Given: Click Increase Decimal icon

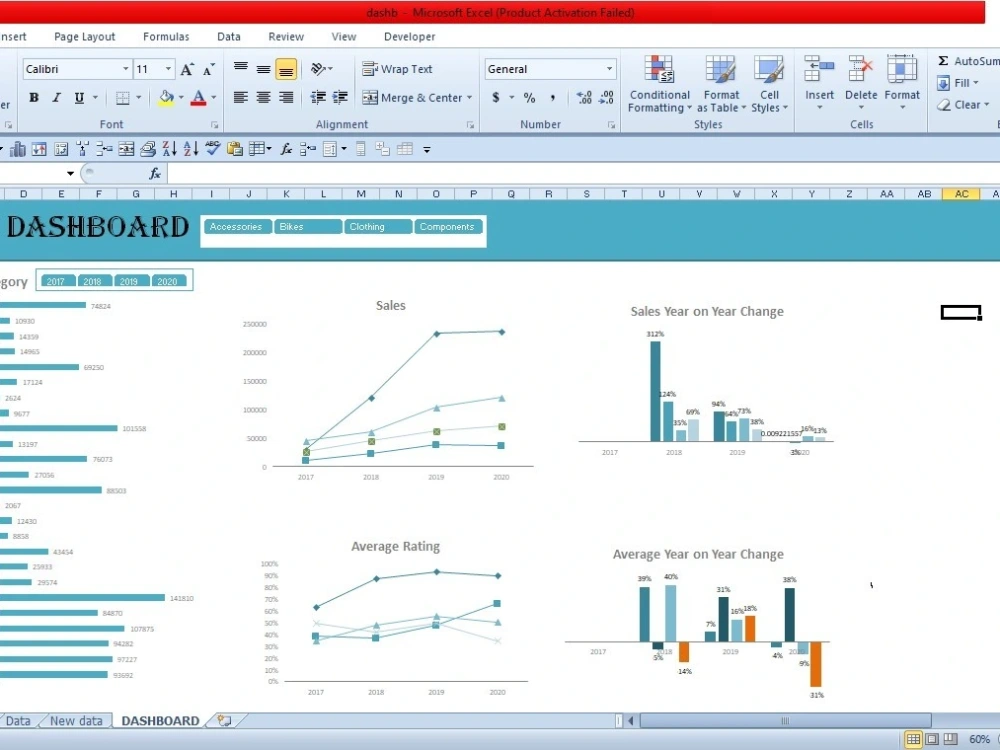Looking at the screenshot, I should (x=584, y=98).
